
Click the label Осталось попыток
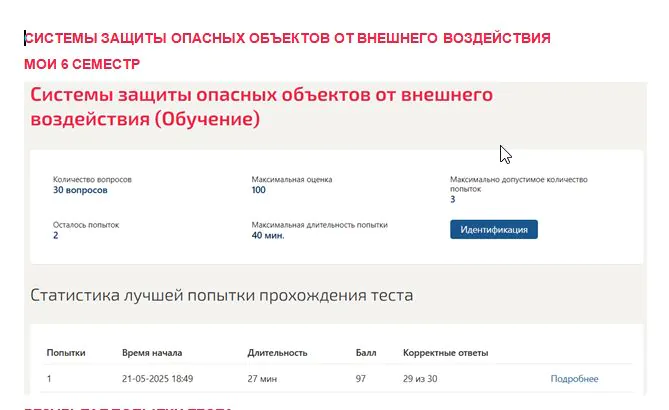pyautogui.click(x=86, y=225)
